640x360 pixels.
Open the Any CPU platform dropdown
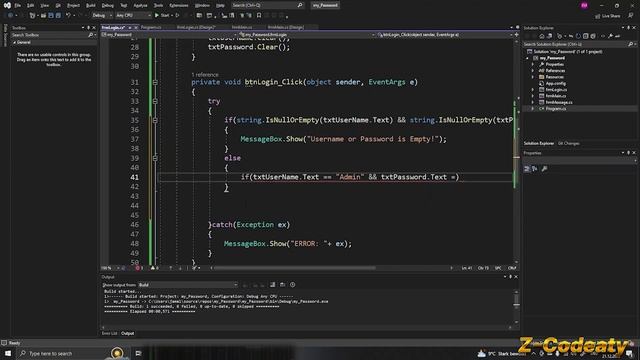click(133, 16)
